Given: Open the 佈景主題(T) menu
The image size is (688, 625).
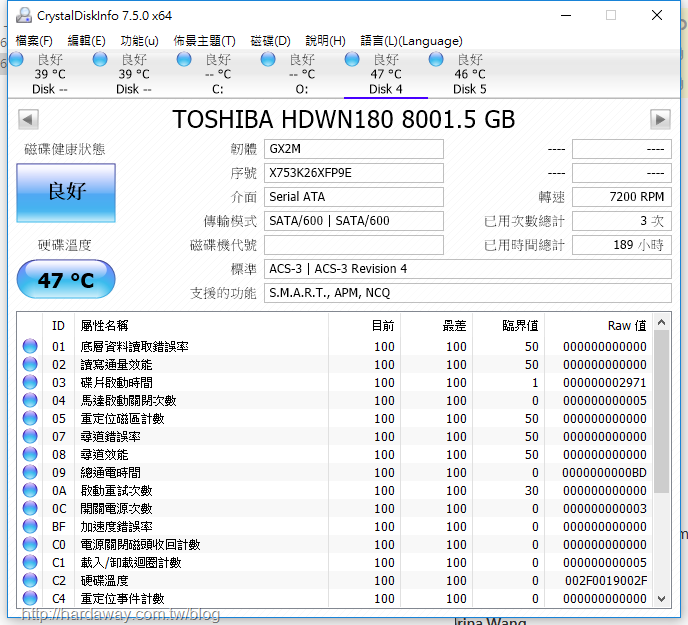Looking at the screenshot, I should [204, 41].
